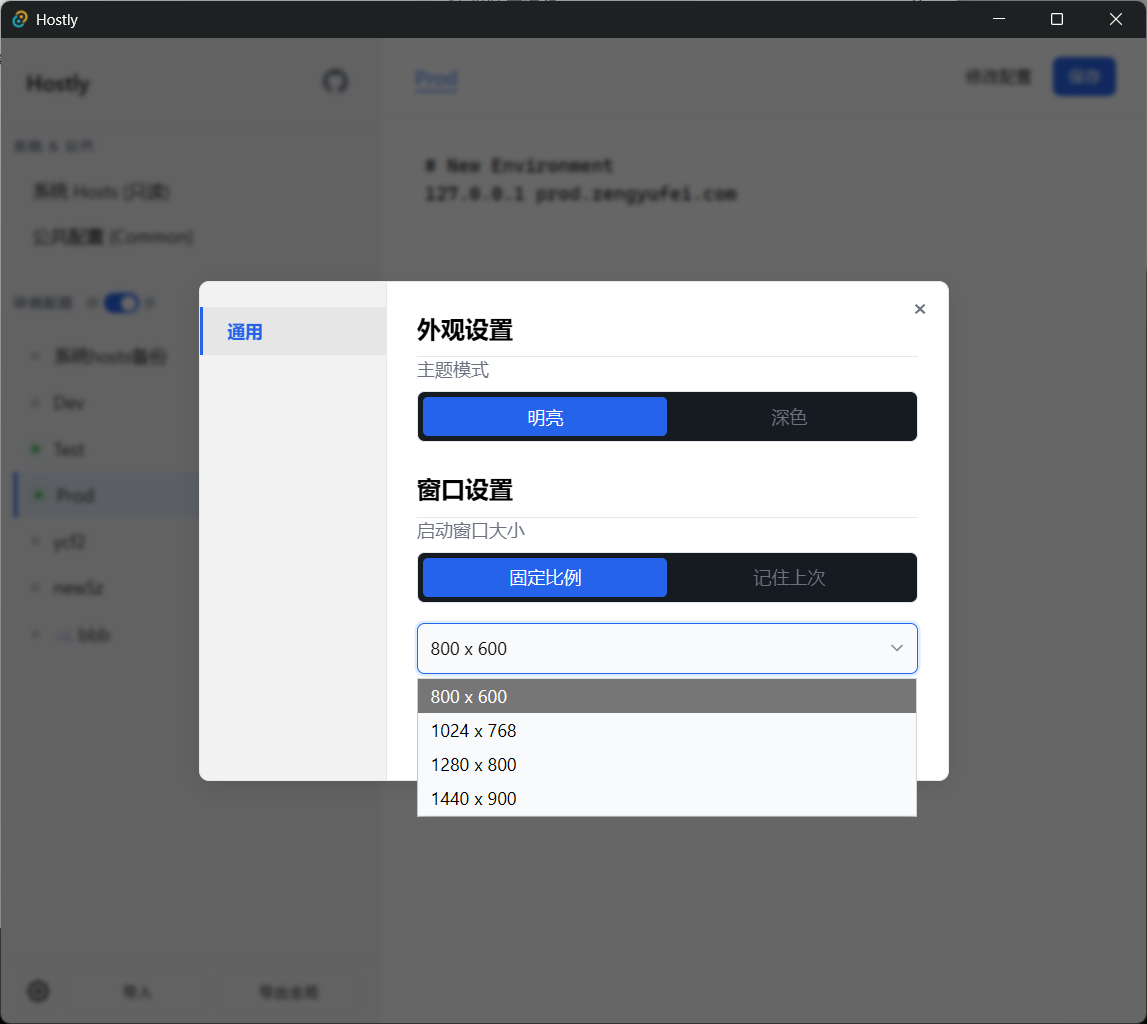Click the 修改配置 link near the save button
Viewport: 1147px width, 1024px height.
coord(997,76)
